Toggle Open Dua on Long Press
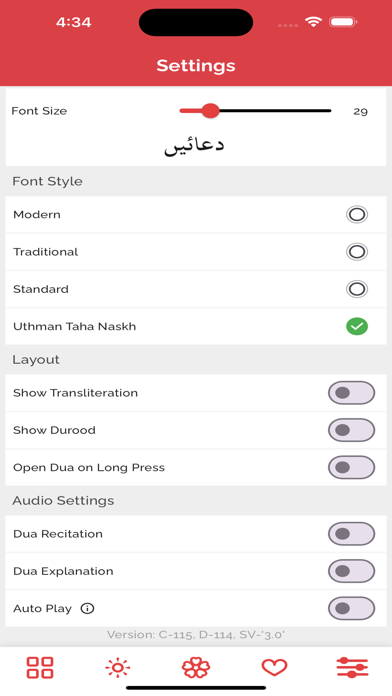The image size is (392, 696). [352, 467]
